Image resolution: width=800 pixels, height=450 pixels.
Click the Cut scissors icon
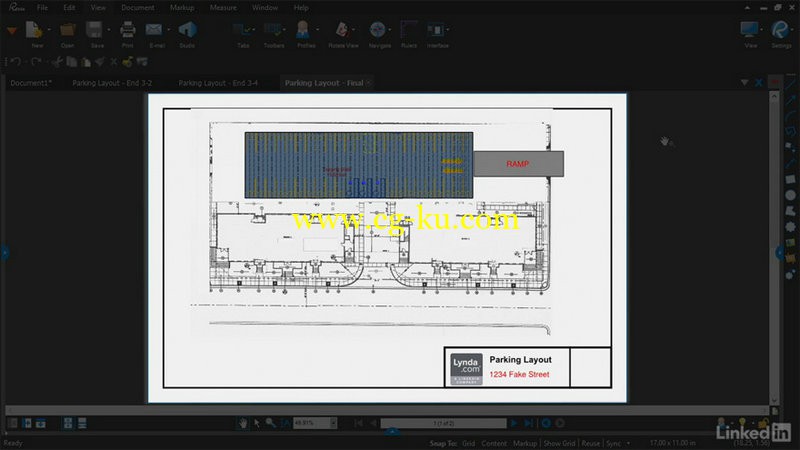pyautogui.click(x=57, y=62)
